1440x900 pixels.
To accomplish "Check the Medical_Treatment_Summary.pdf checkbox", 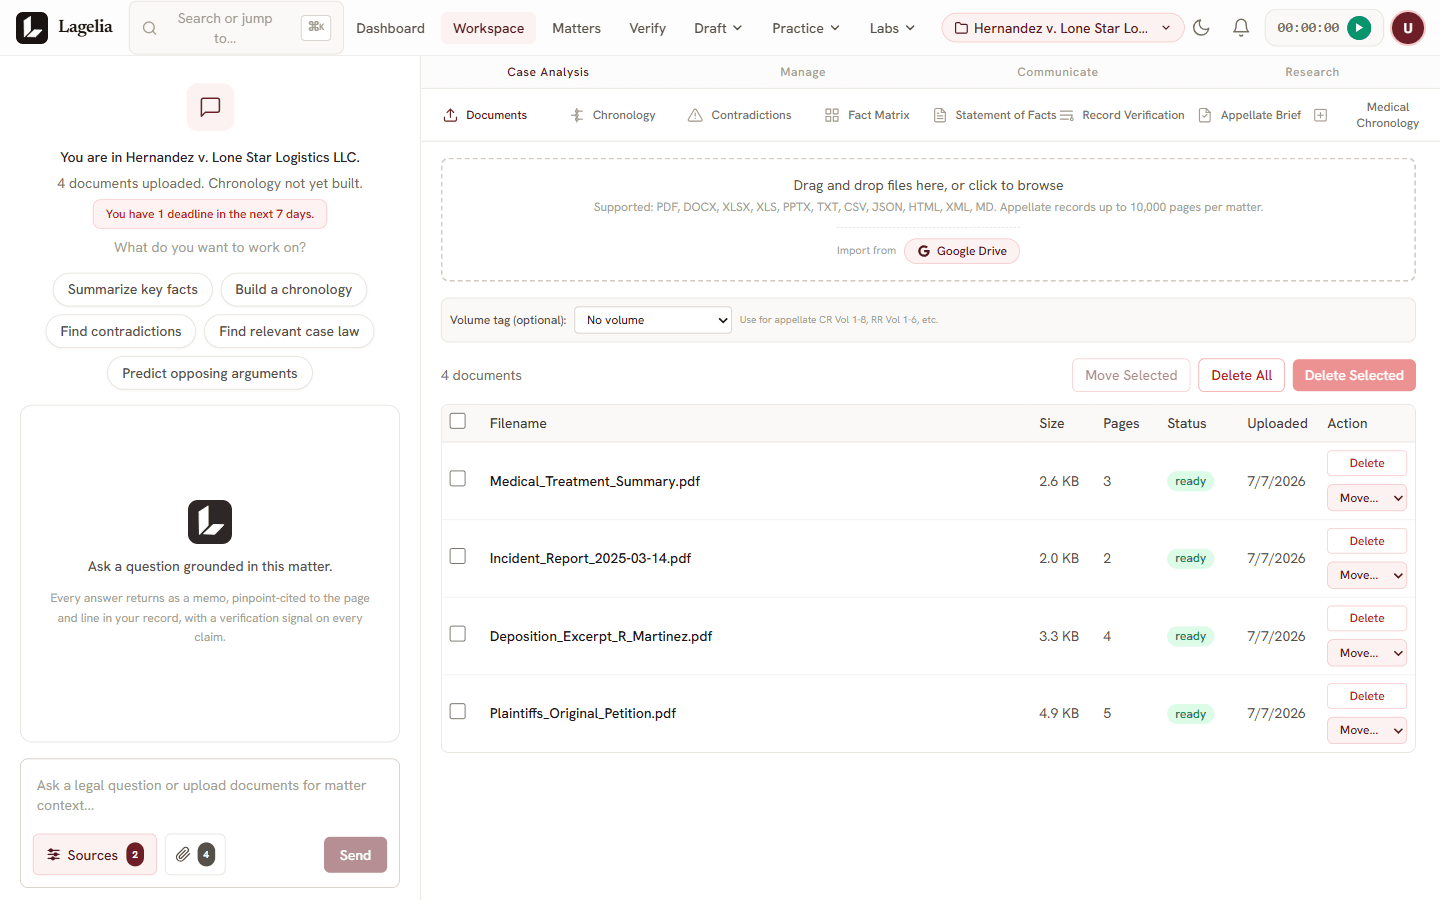I will click(458, 479).
